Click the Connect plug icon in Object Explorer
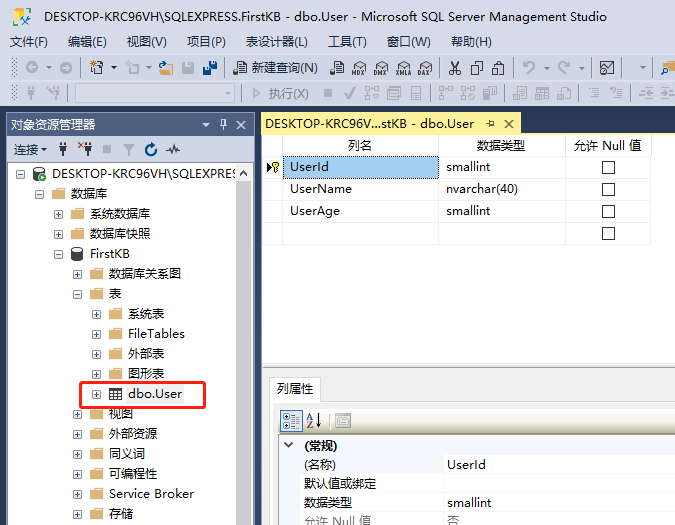675x525 pixels. tap(63, 149)
